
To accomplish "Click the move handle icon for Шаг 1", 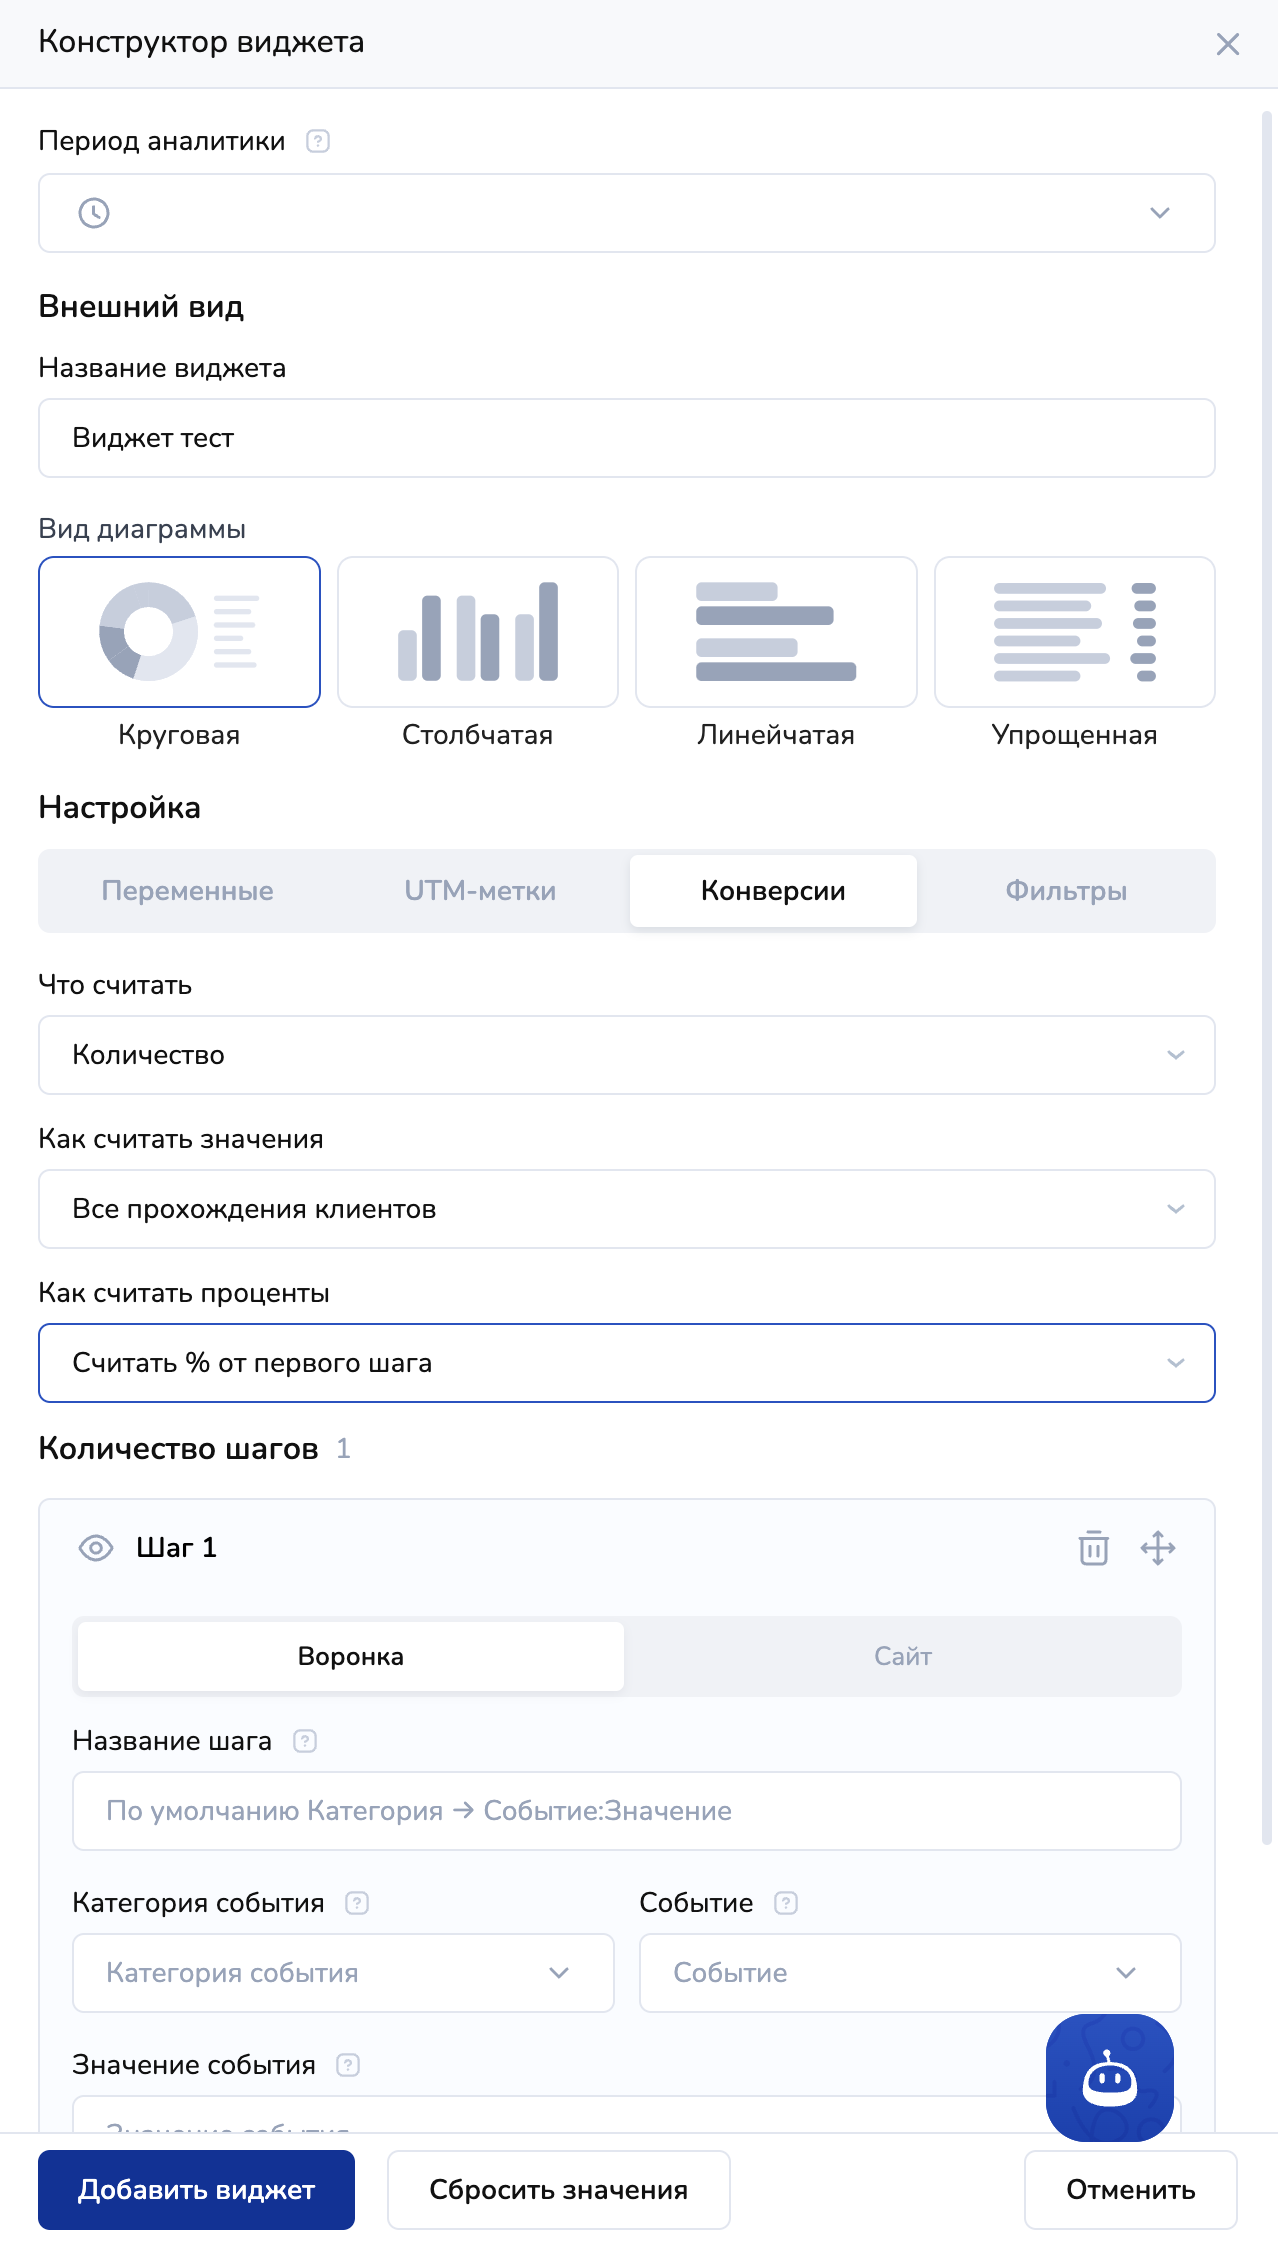I will [1158, 1548].
